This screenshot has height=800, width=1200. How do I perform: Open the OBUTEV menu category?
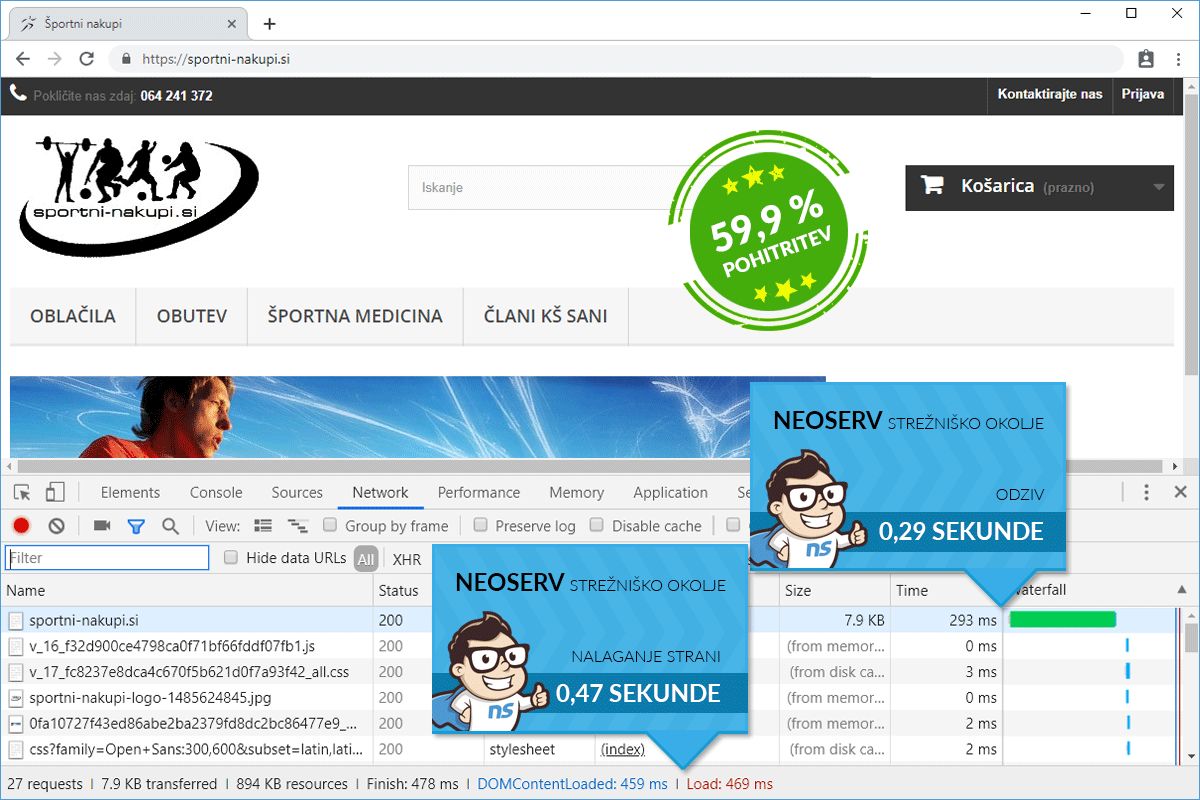click(192, 316)
